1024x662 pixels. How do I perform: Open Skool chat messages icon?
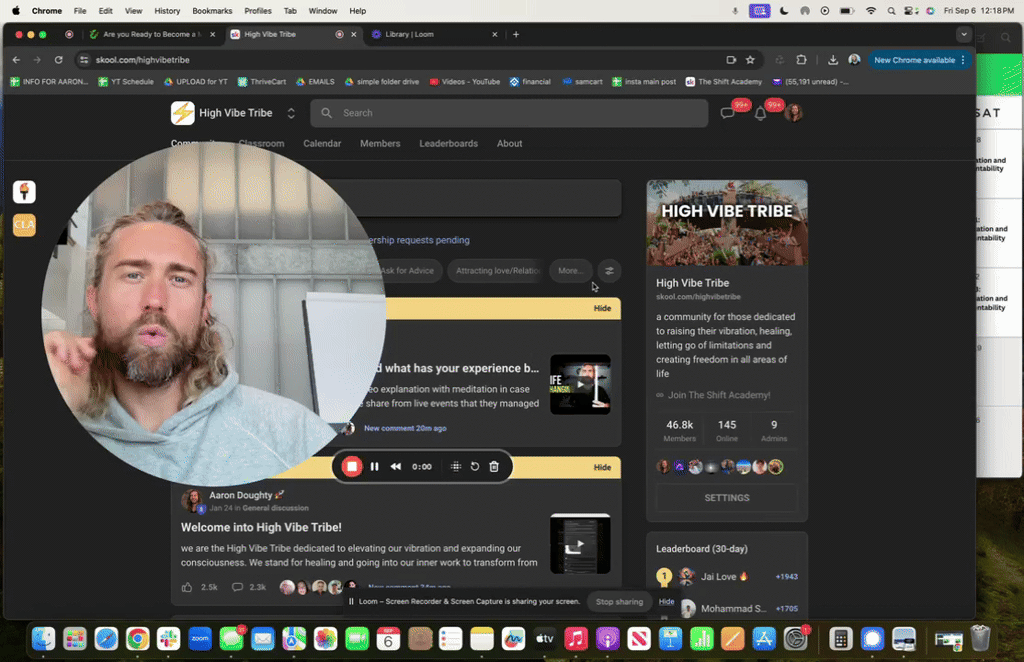727,113
